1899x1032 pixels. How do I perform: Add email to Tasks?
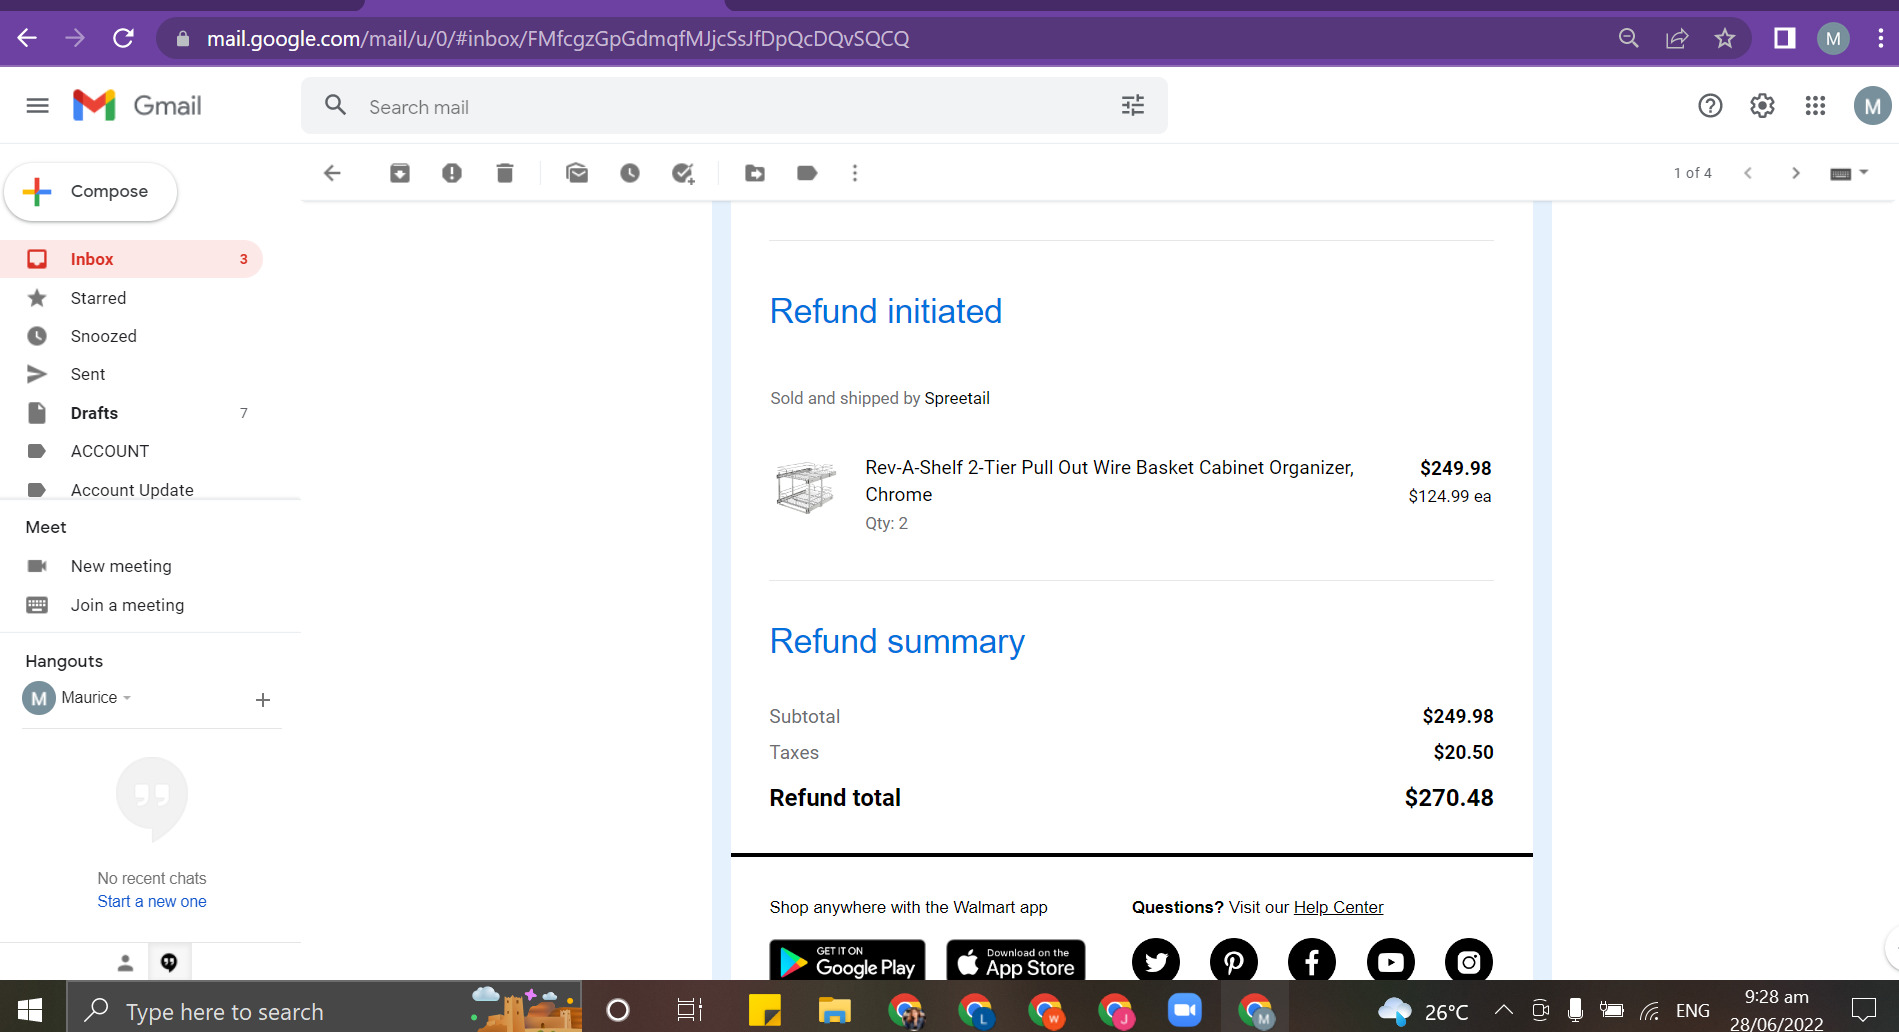683,174
